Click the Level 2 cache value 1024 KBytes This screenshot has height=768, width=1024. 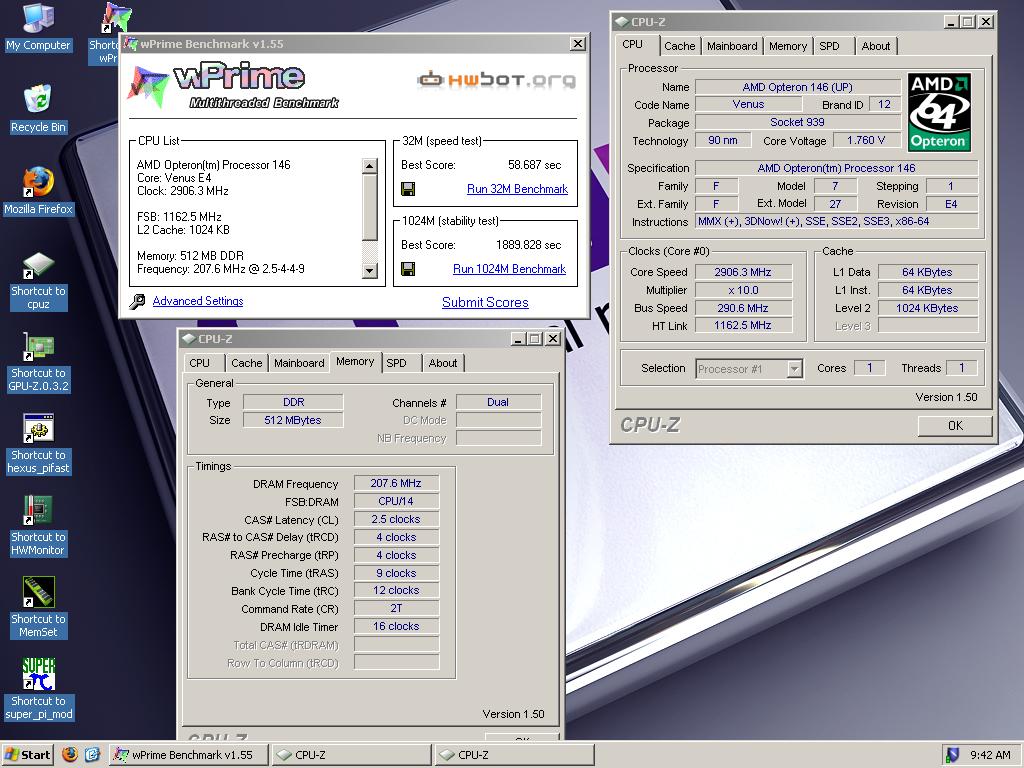tap(927, 308)
